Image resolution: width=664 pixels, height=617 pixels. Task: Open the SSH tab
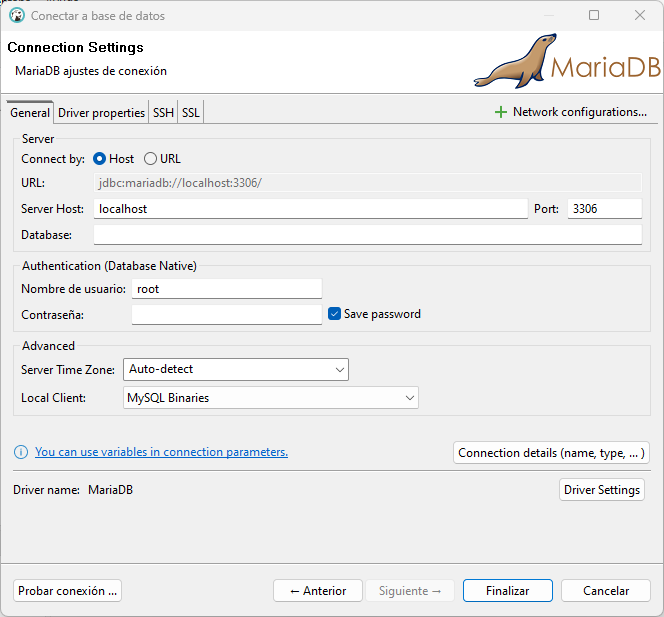(x=163, y=113)
